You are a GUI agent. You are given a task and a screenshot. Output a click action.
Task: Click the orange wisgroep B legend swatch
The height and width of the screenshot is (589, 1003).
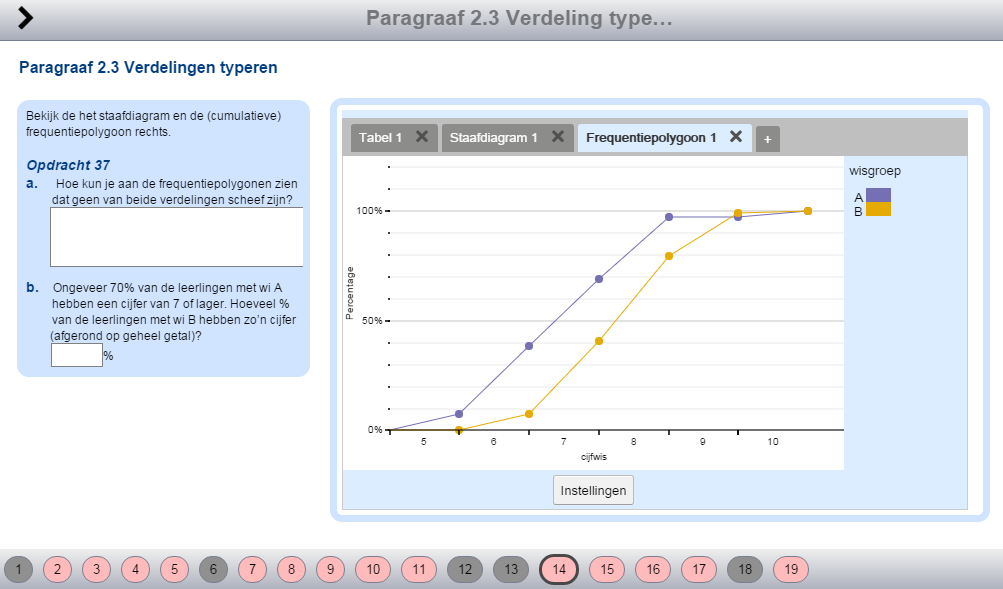click(878, 209)
